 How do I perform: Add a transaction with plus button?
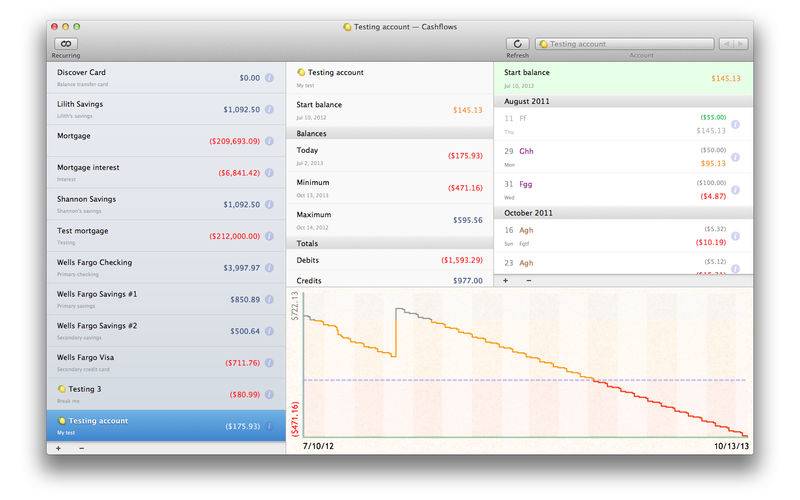pyautogui.click(x=506, y=280)
